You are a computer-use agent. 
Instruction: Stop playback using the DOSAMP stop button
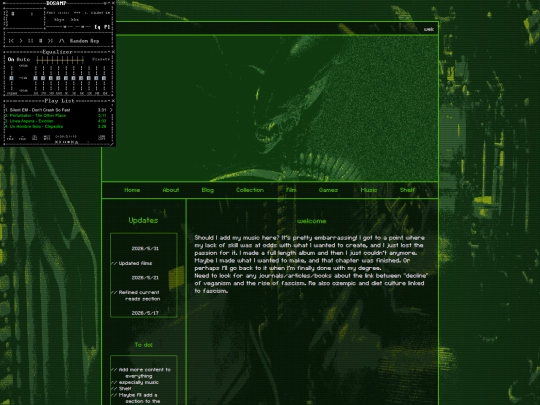(x=40, y=41)
